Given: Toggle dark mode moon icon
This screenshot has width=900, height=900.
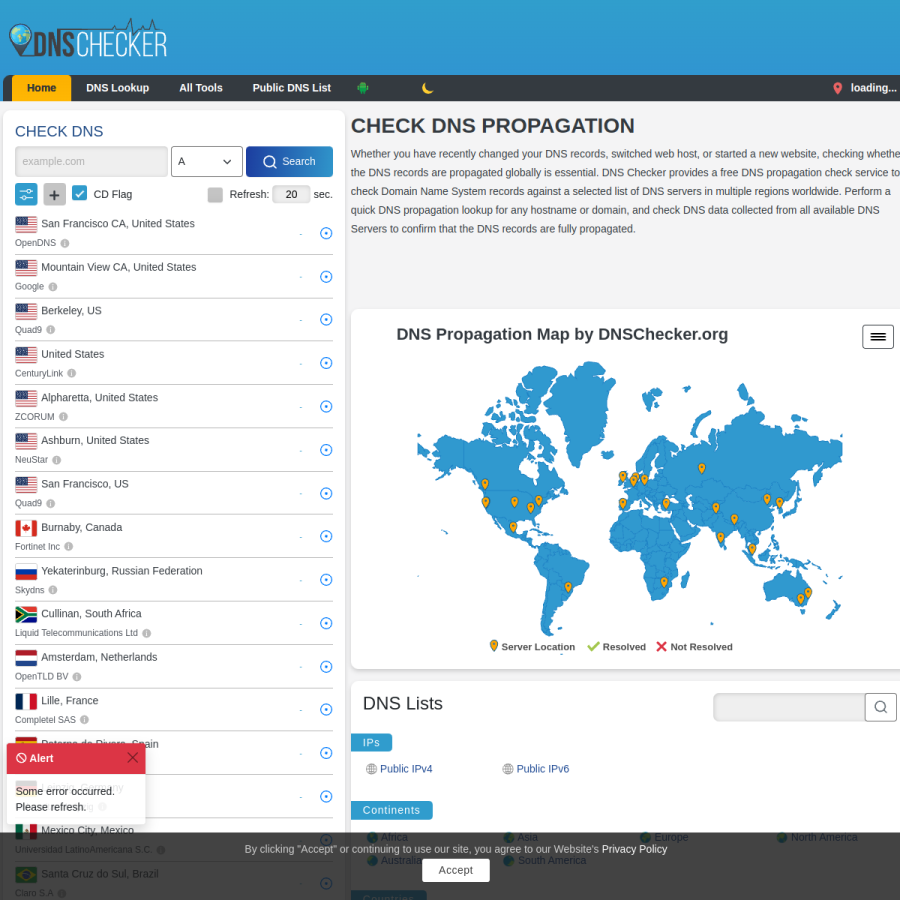Looking at the screenshot, I should point(428,88).
